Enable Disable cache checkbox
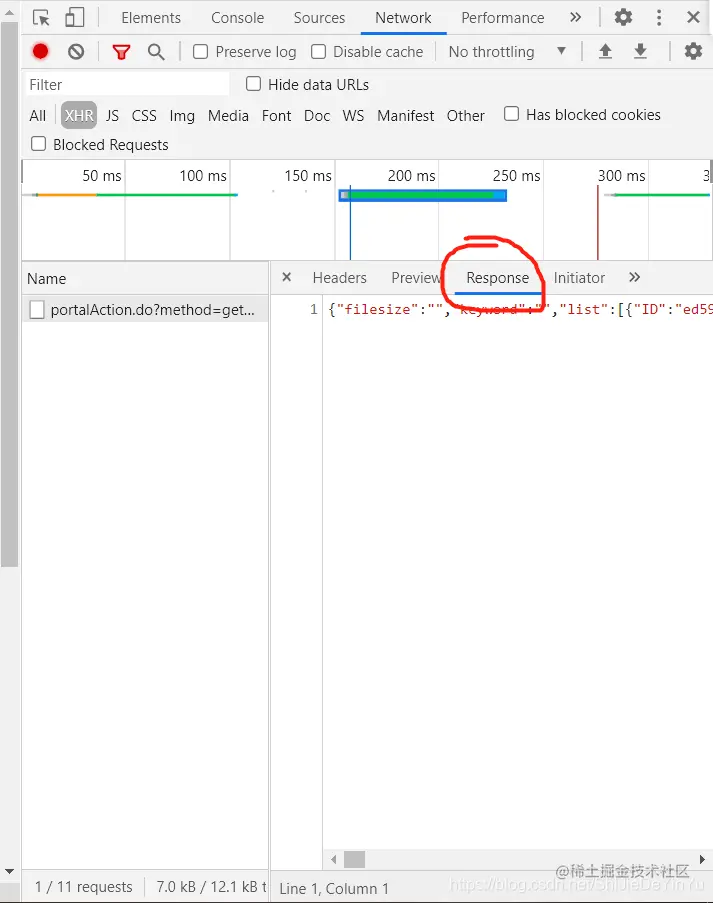713x903 pixels. [318, 52]
